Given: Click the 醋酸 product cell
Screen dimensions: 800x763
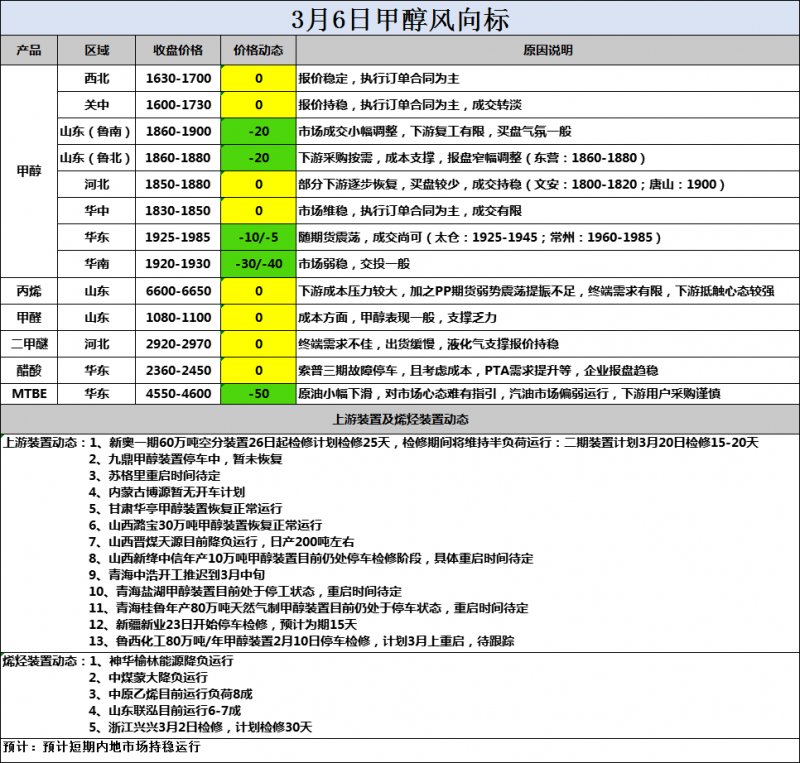Looking at the screenshot, I should 29,371.
